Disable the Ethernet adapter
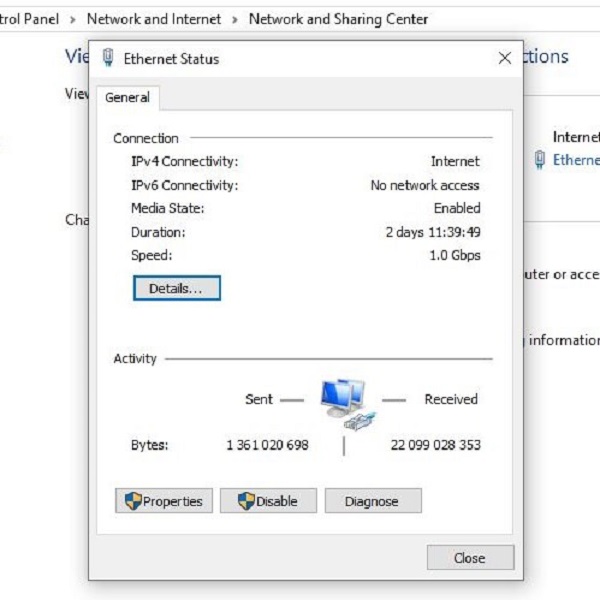The height and width of the screenshot is (600, 600). [x=268, y=501]
